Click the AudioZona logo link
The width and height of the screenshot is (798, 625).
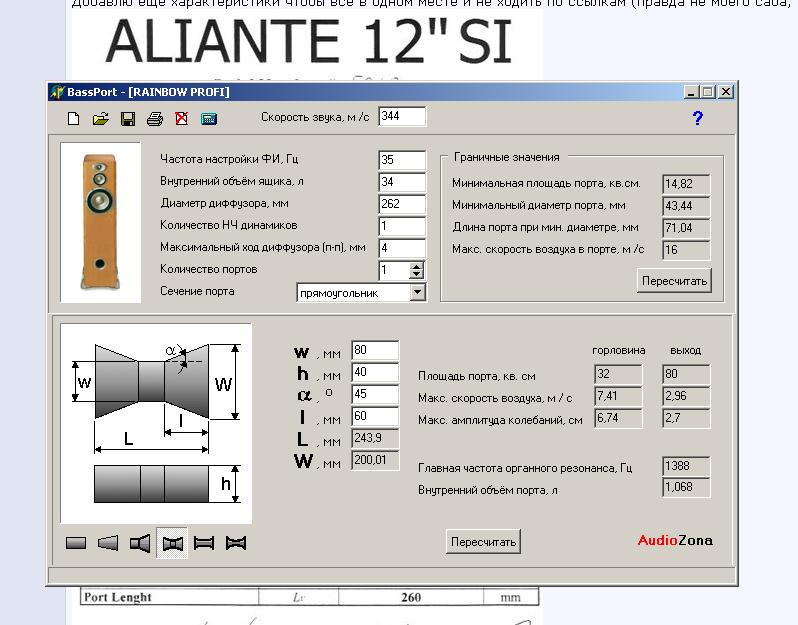click(x=675, y=541)
